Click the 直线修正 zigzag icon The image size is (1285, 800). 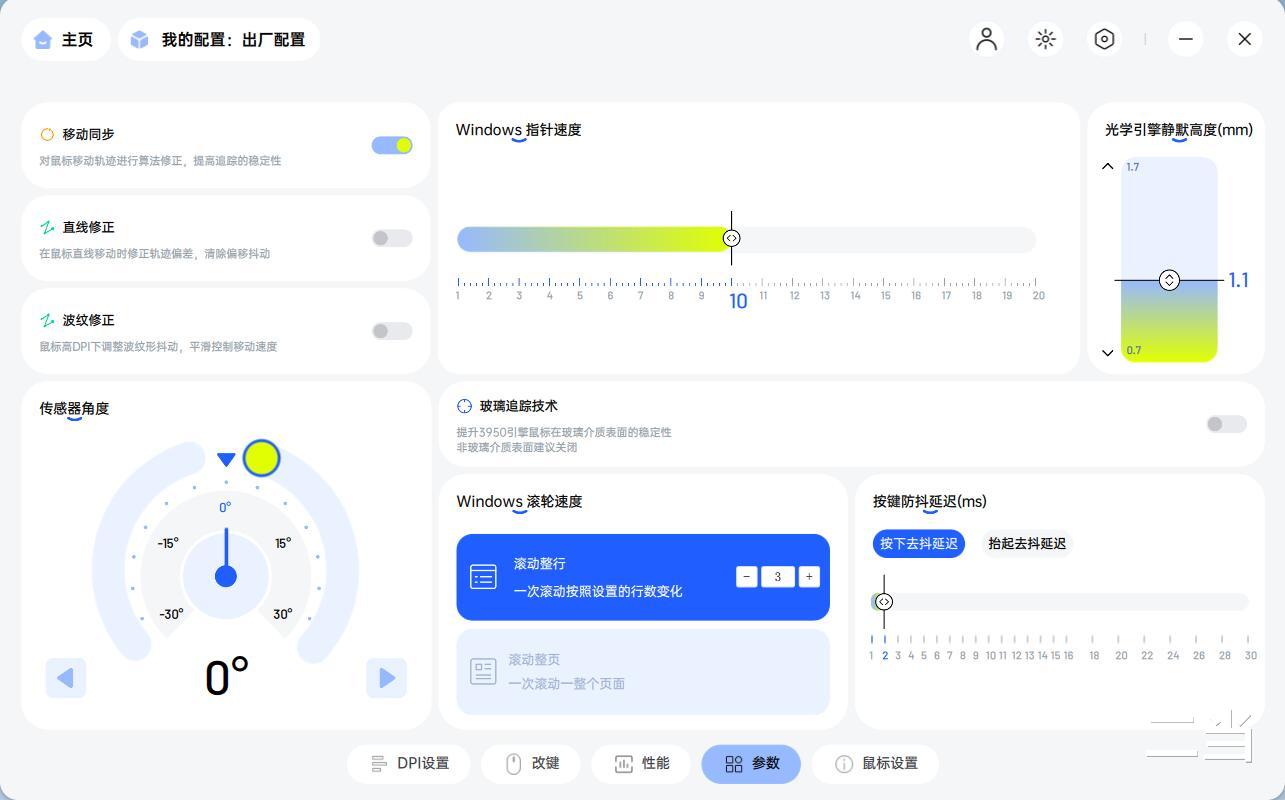click(x=47, y=227)
